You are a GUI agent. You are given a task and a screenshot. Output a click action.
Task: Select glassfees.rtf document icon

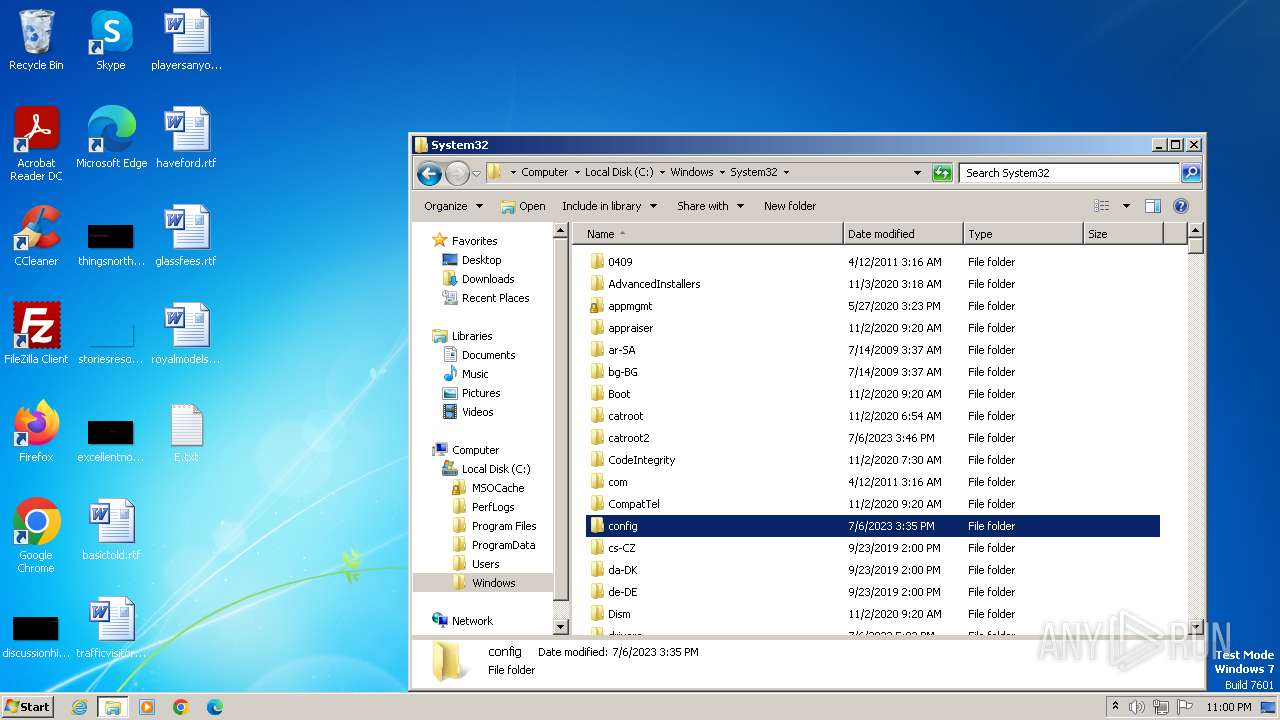coord(186,236)
